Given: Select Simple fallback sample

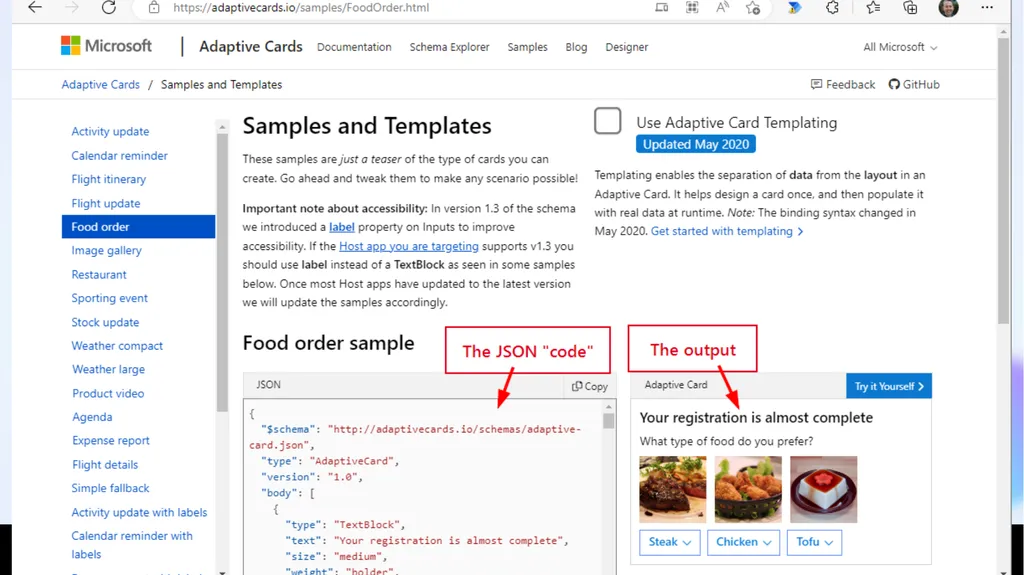Looking at the screenshot, I should pyautogui.click(x=110, y=488).
